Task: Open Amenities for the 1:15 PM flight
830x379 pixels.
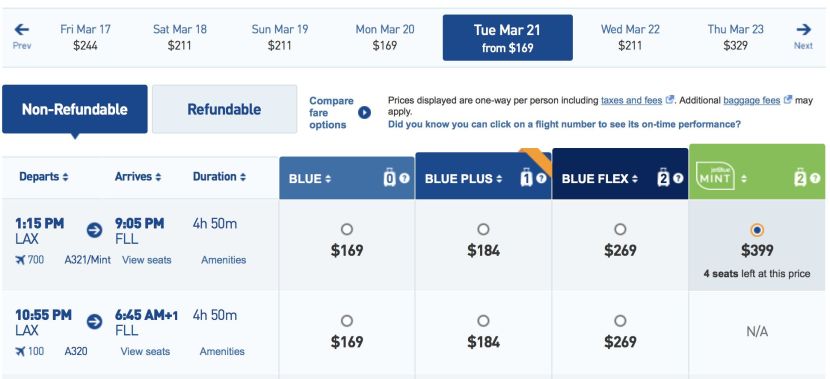Action: point(223,260)
